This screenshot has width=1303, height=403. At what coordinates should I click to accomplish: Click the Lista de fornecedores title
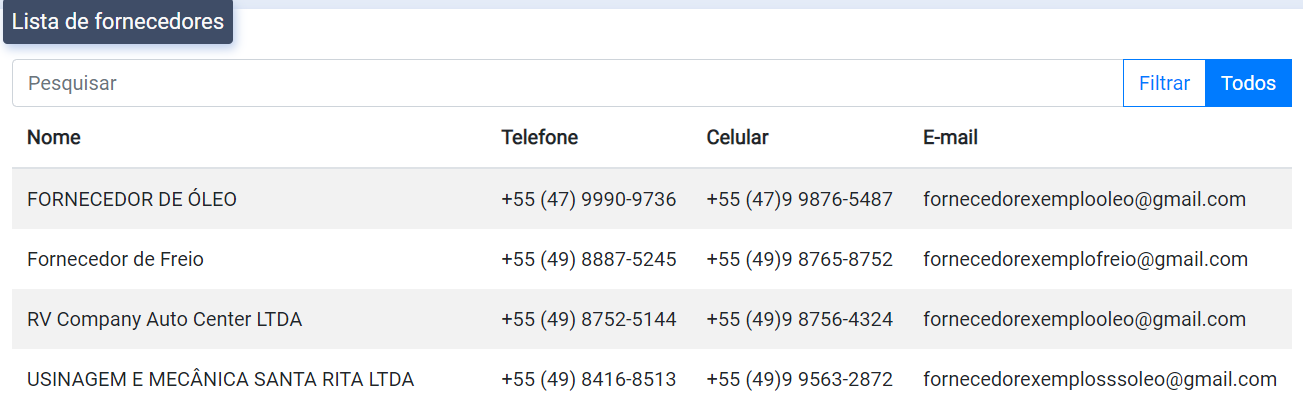pos(118,22)
